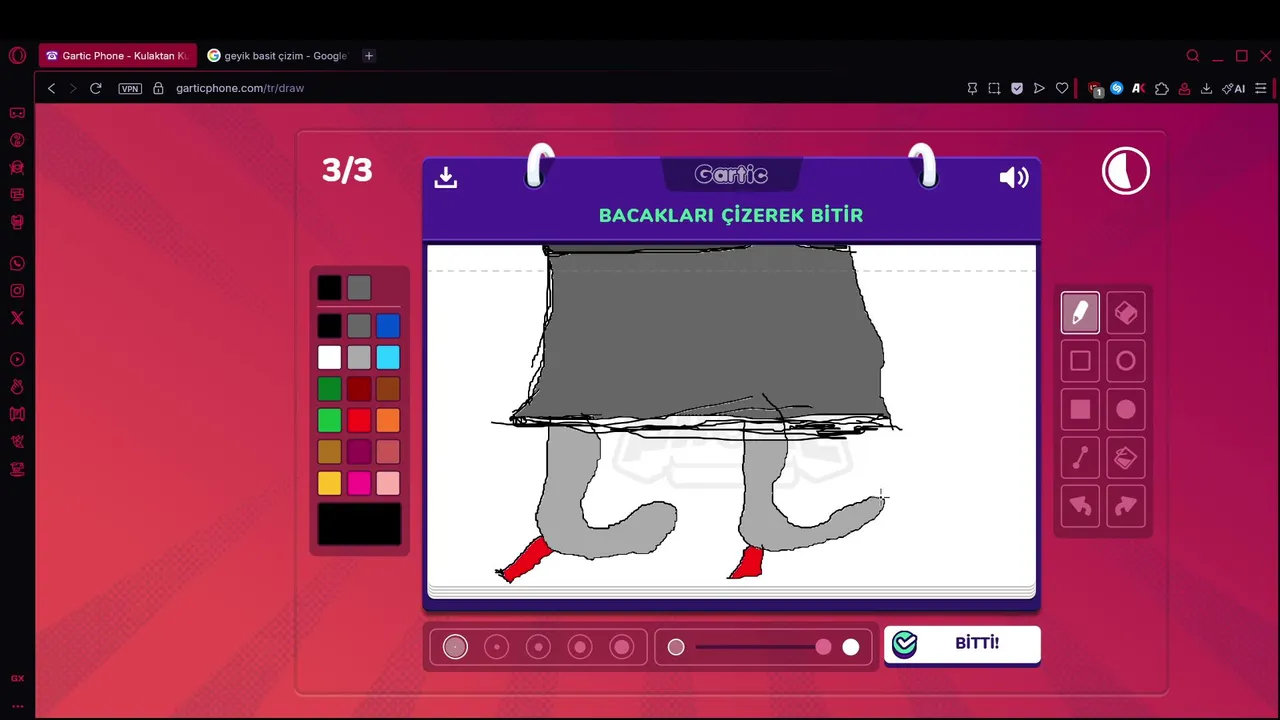The image size is (1280, 720).
Task: Click the BİTTİ! done button
Action: point(962,644)
